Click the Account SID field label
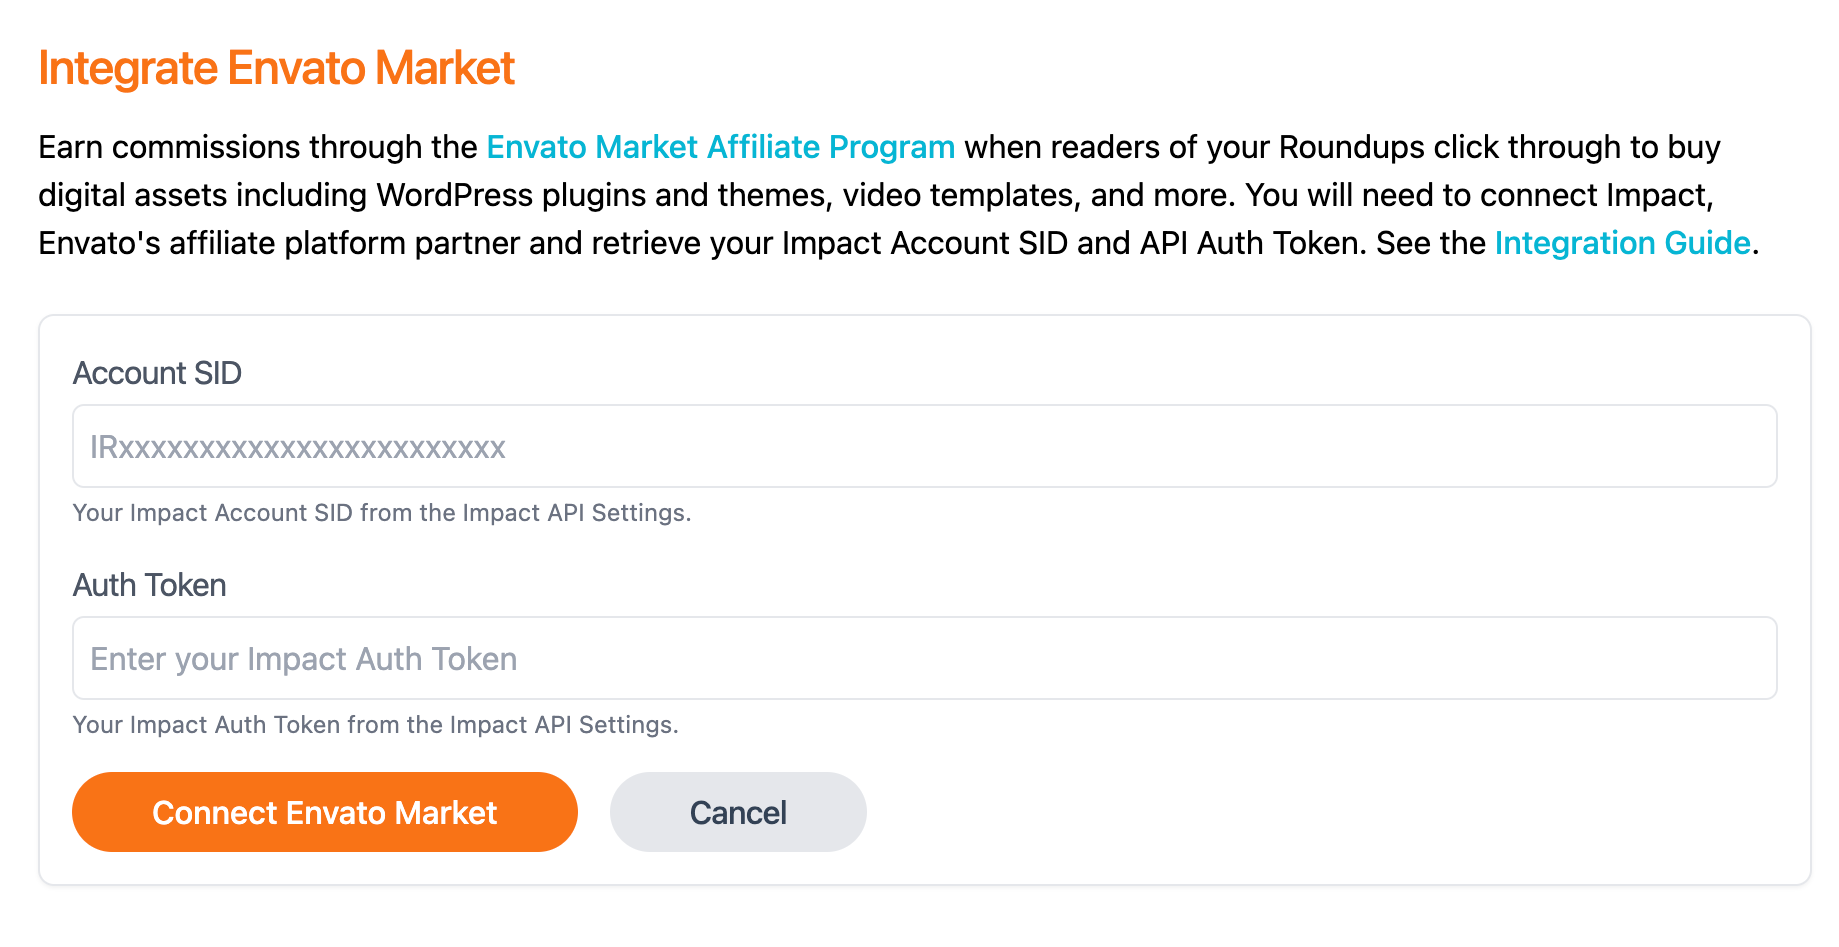The height and width of the screenshot is (947, 1839). [x=156, y=373]
